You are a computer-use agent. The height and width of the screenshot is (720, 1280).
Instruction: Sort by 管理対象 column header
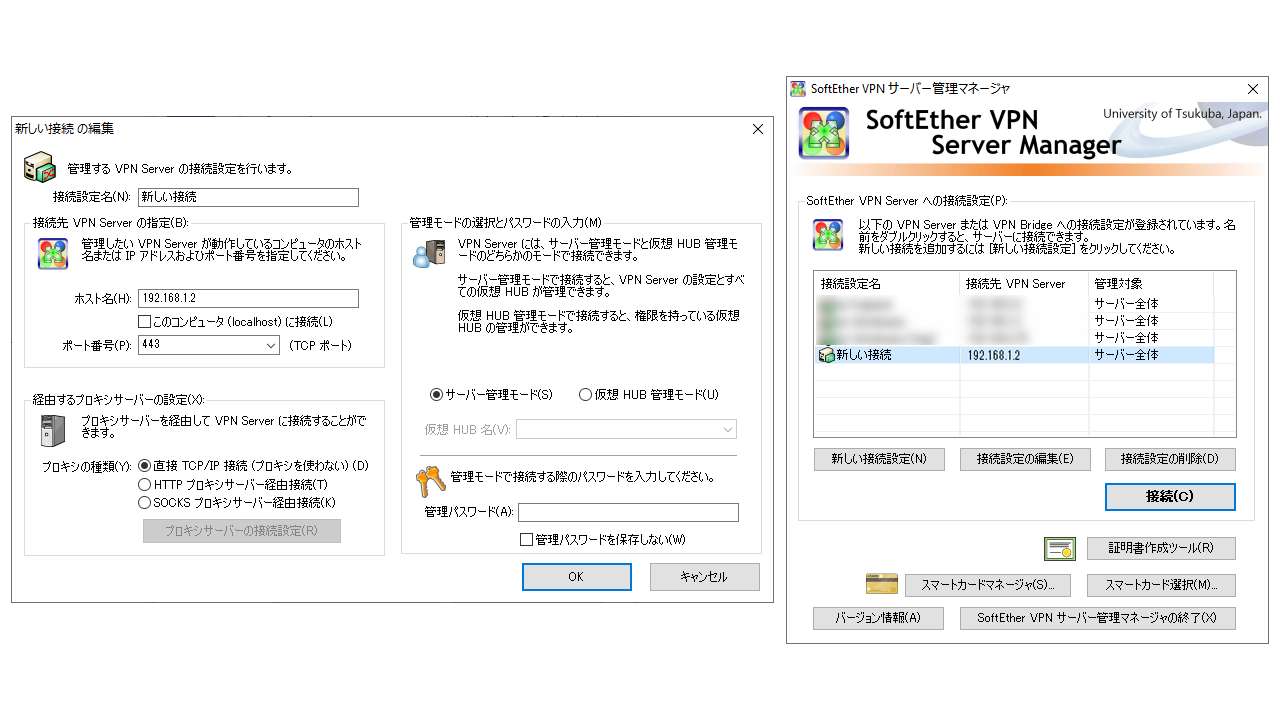tap(1150, 284)
